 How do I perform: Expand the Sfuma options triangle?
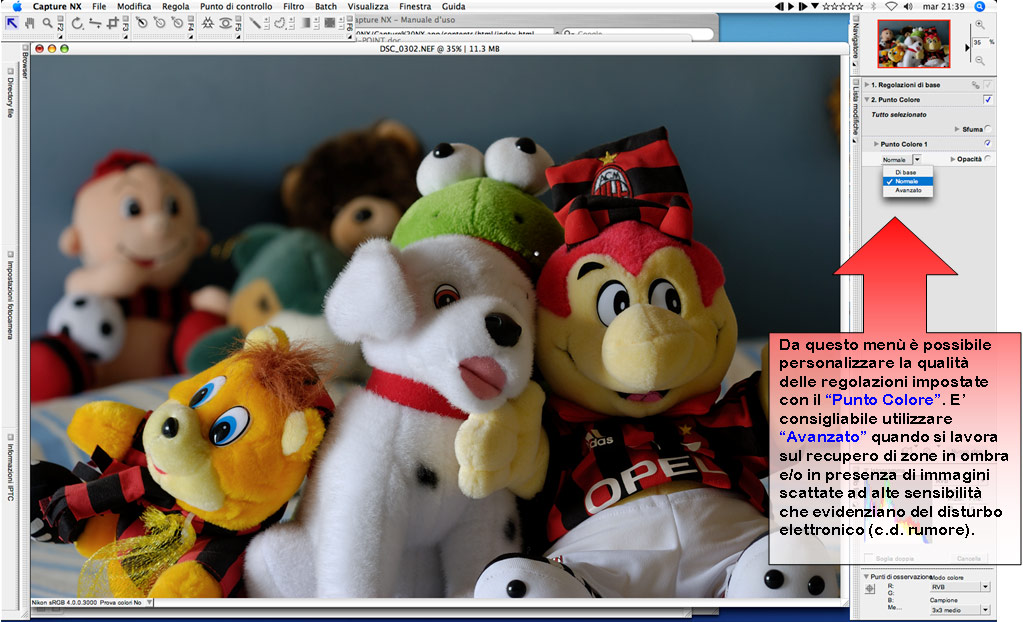point(957,129)
